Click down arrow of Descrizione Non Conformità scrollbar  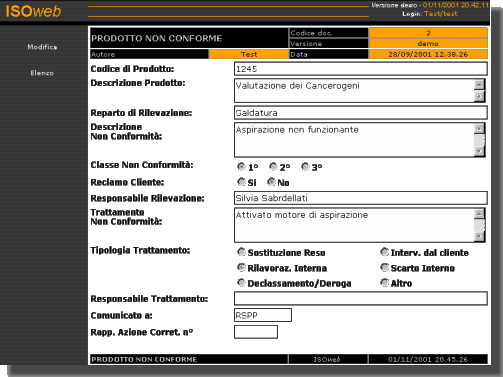click(x=479, y=151)
